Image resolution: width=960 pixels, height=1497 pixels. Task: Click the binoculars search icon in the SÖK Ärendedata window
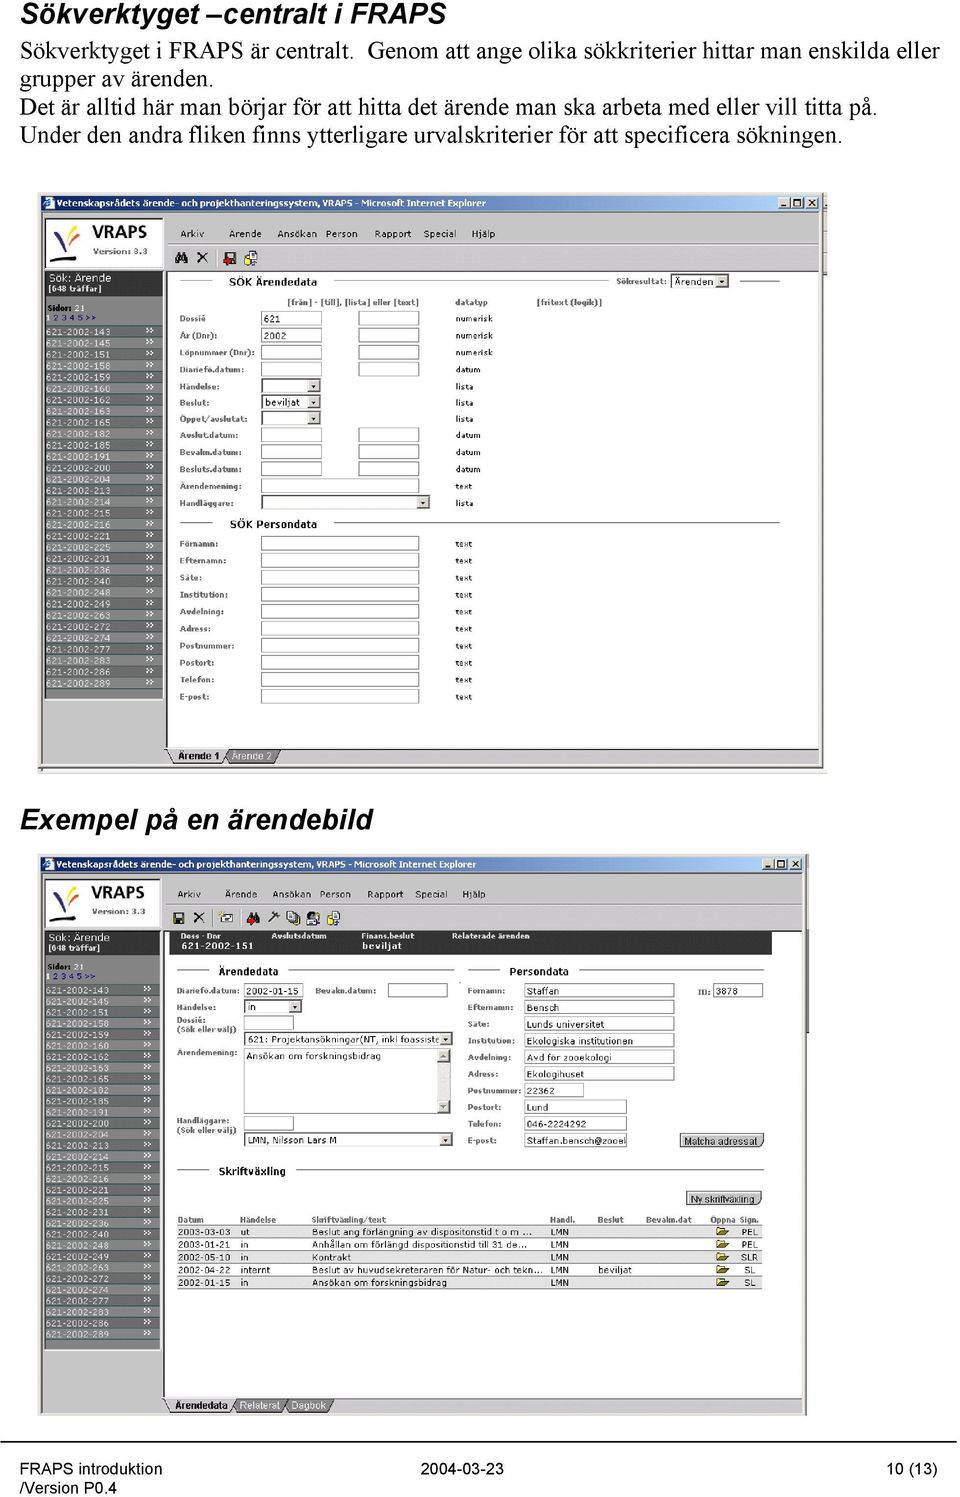[x=181, y=258]
